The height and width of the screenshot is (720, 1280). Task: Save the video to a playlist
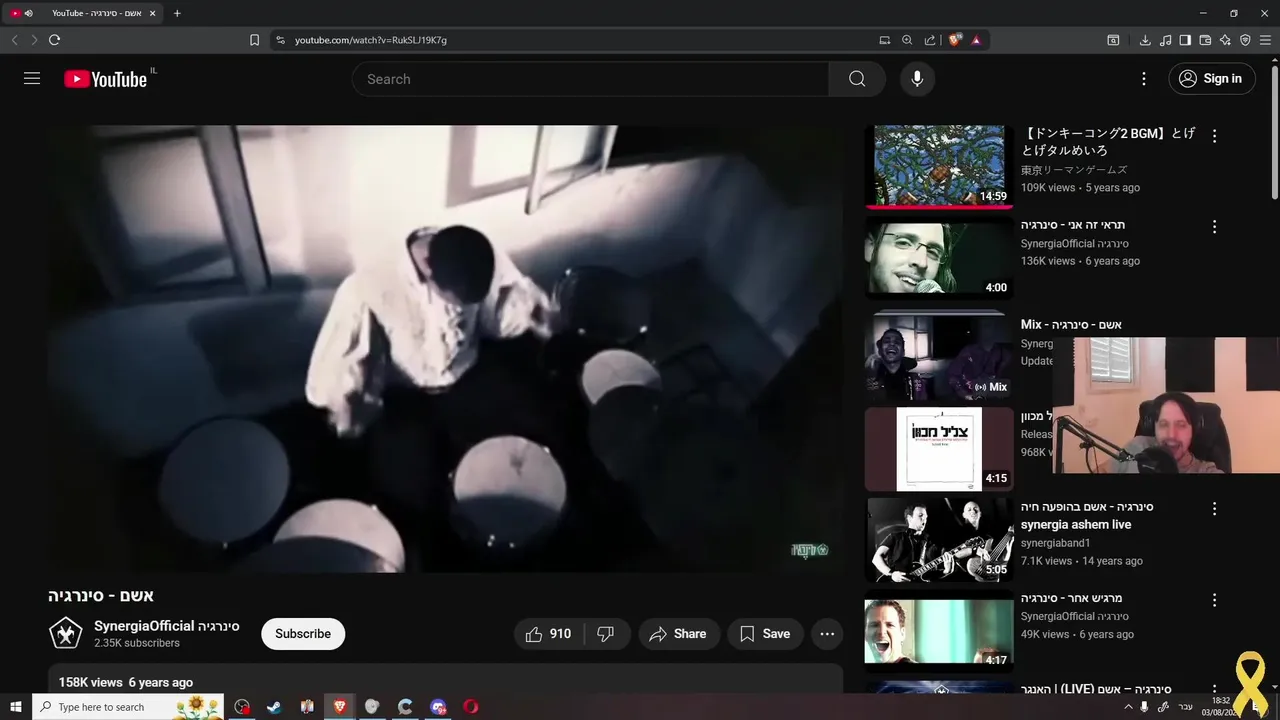point(765,634)
